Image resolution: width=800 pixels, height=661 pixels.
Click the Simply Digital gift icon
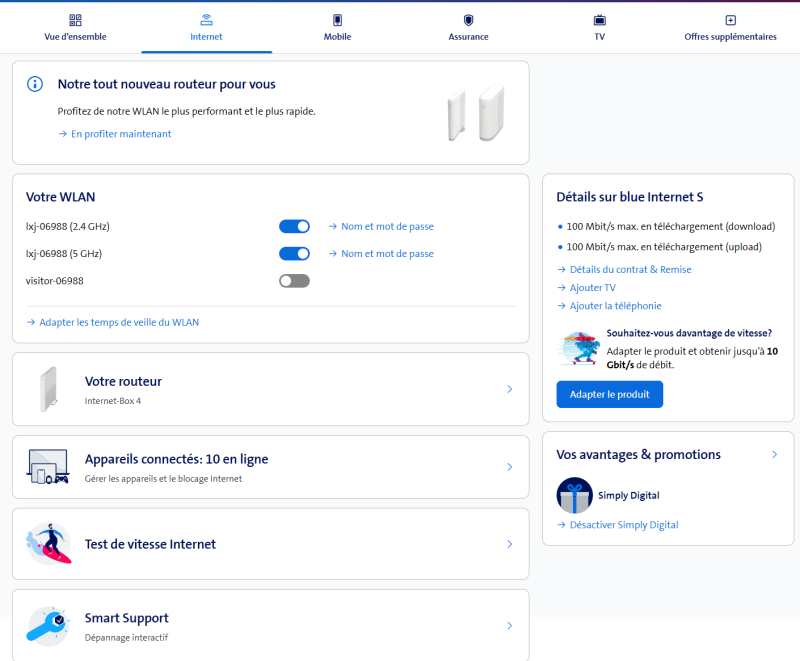point(574,495)
